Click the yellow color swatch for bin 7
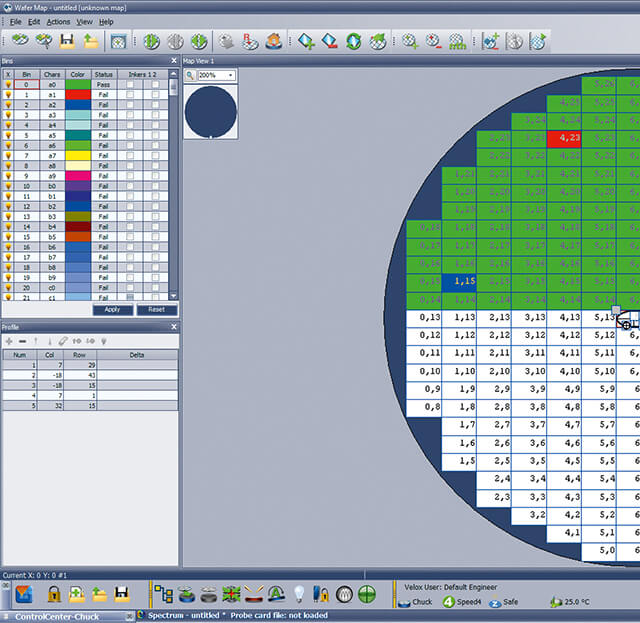 [x=78, y=156]
